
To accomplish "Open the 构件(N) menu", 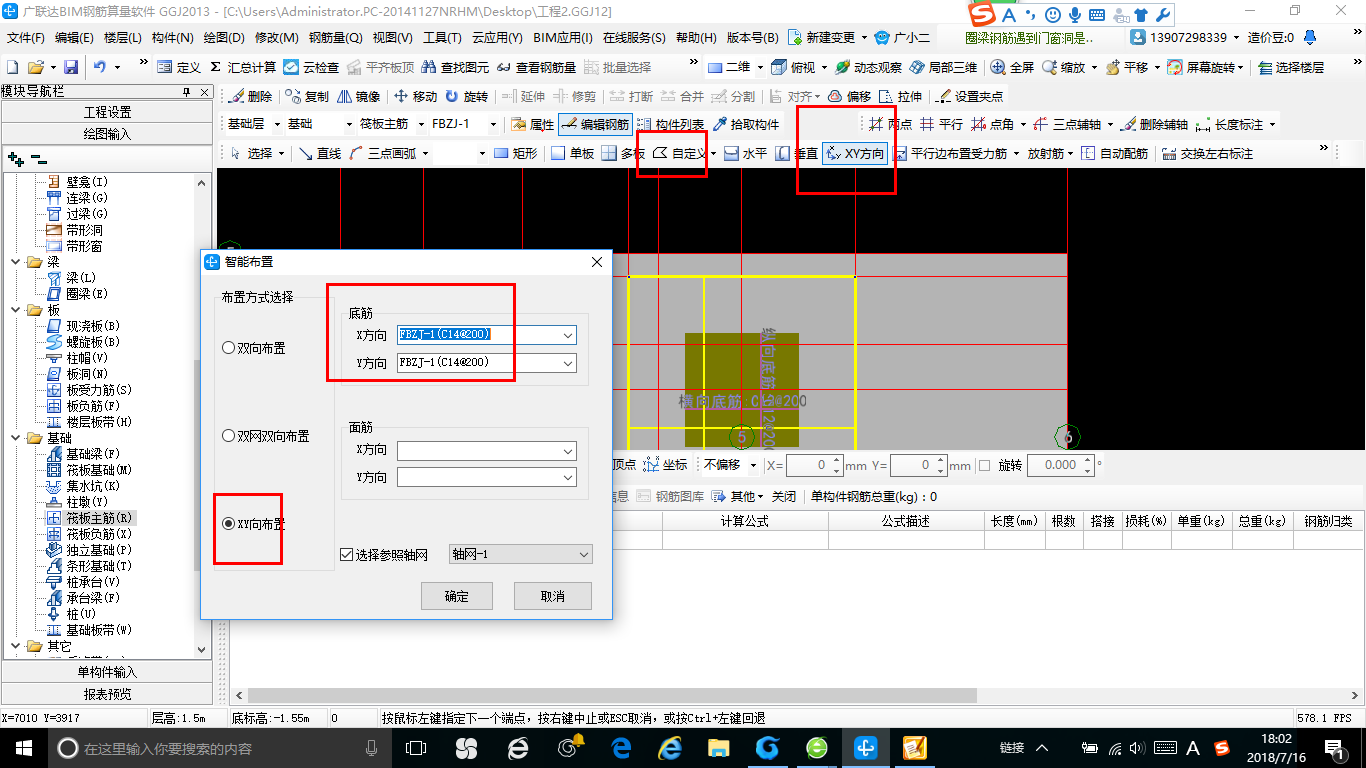I will coord(172,37).
